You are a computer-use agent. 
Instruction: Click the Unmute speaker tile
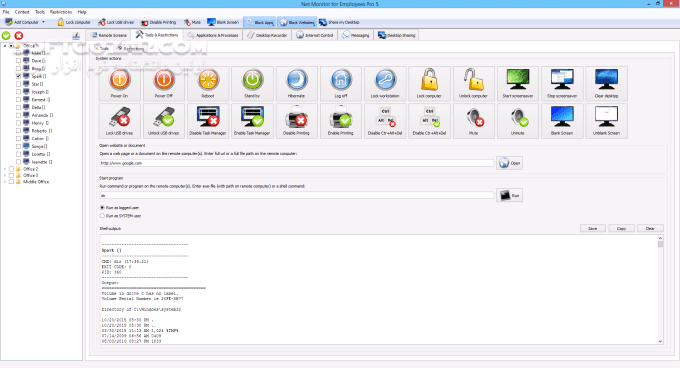point(518,121)
